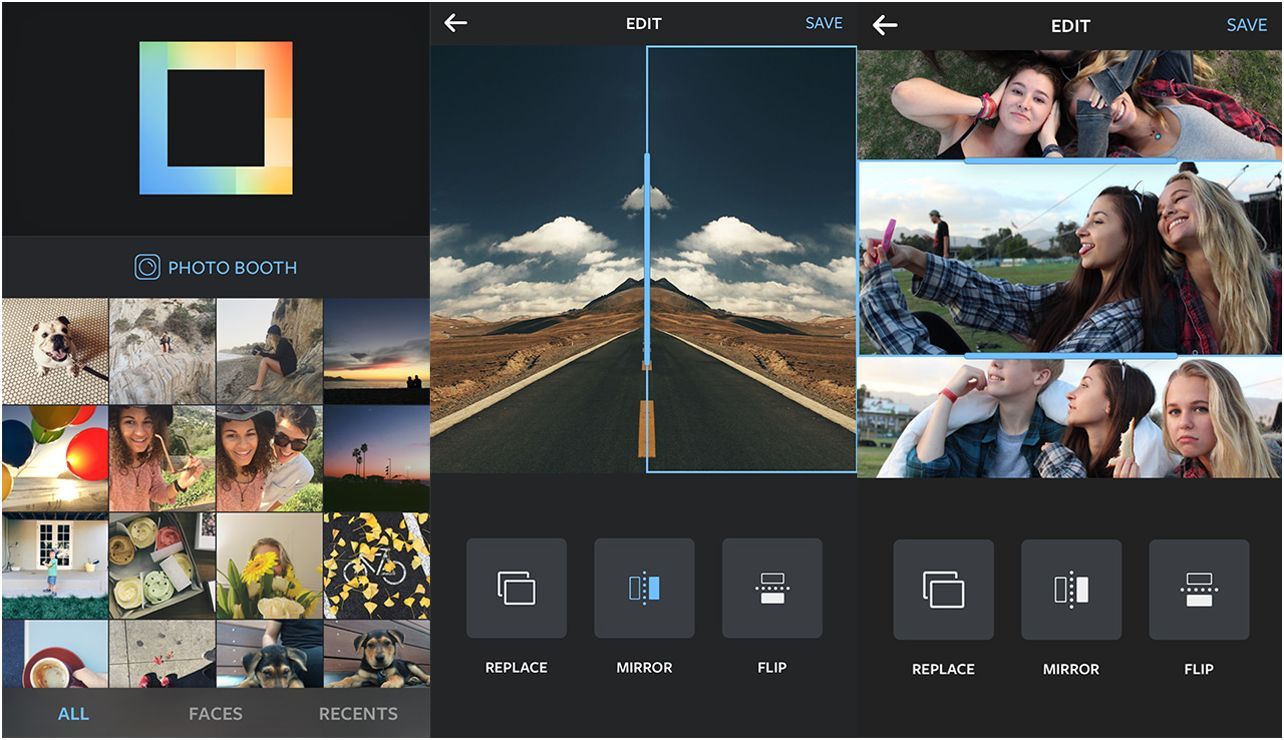Select the Mirror tool in the road edit screen

click(644, 589)
